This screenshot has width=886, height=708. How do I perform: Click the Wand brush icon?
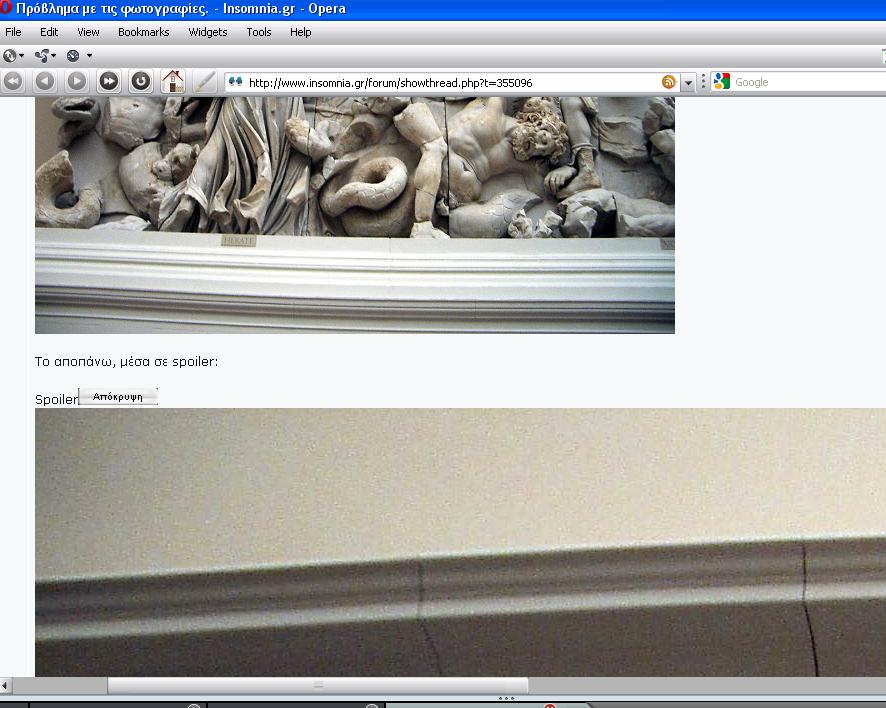[205, 81]
